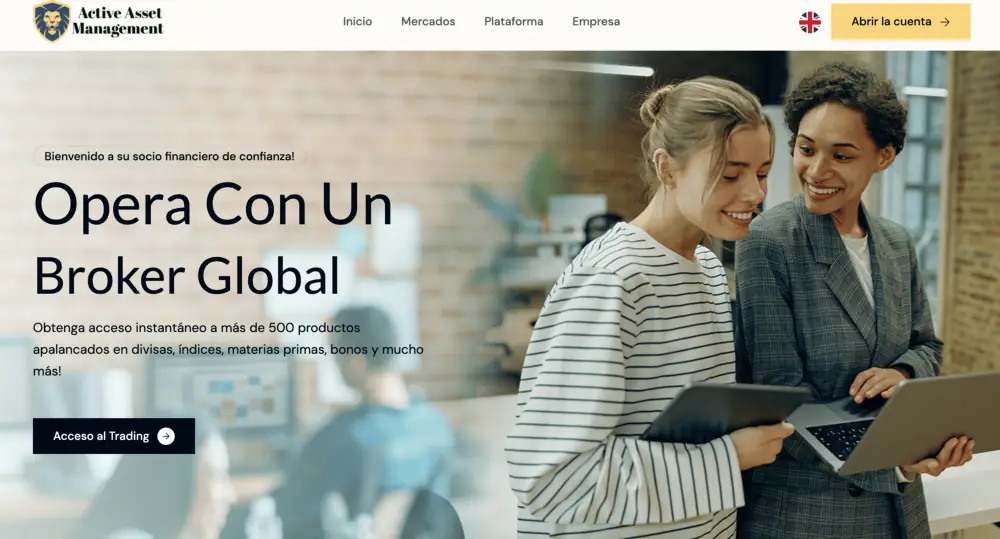Click the circled arrow icon in Acceso al Trading
Image resolution: width=1000 pixels, height=539 pixels.
(x=166, y=436)
